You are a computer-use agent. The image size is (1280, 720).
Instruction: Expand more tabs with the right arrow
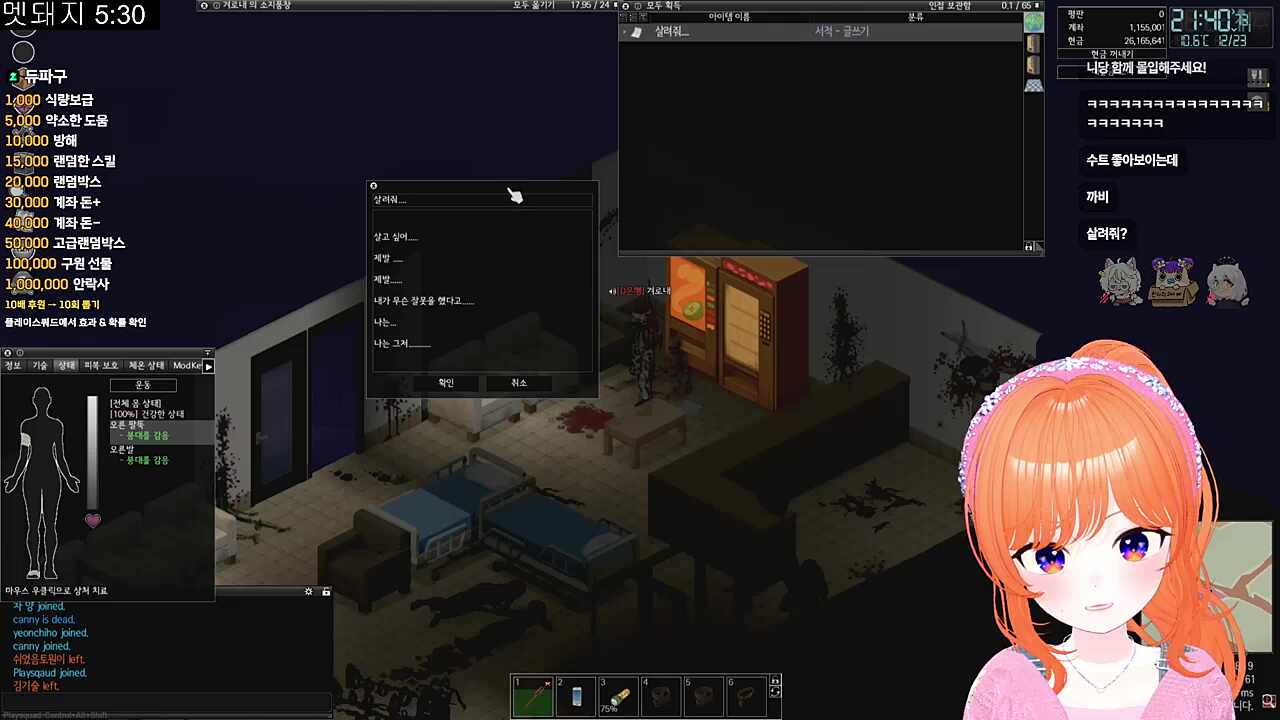(208, 366)
